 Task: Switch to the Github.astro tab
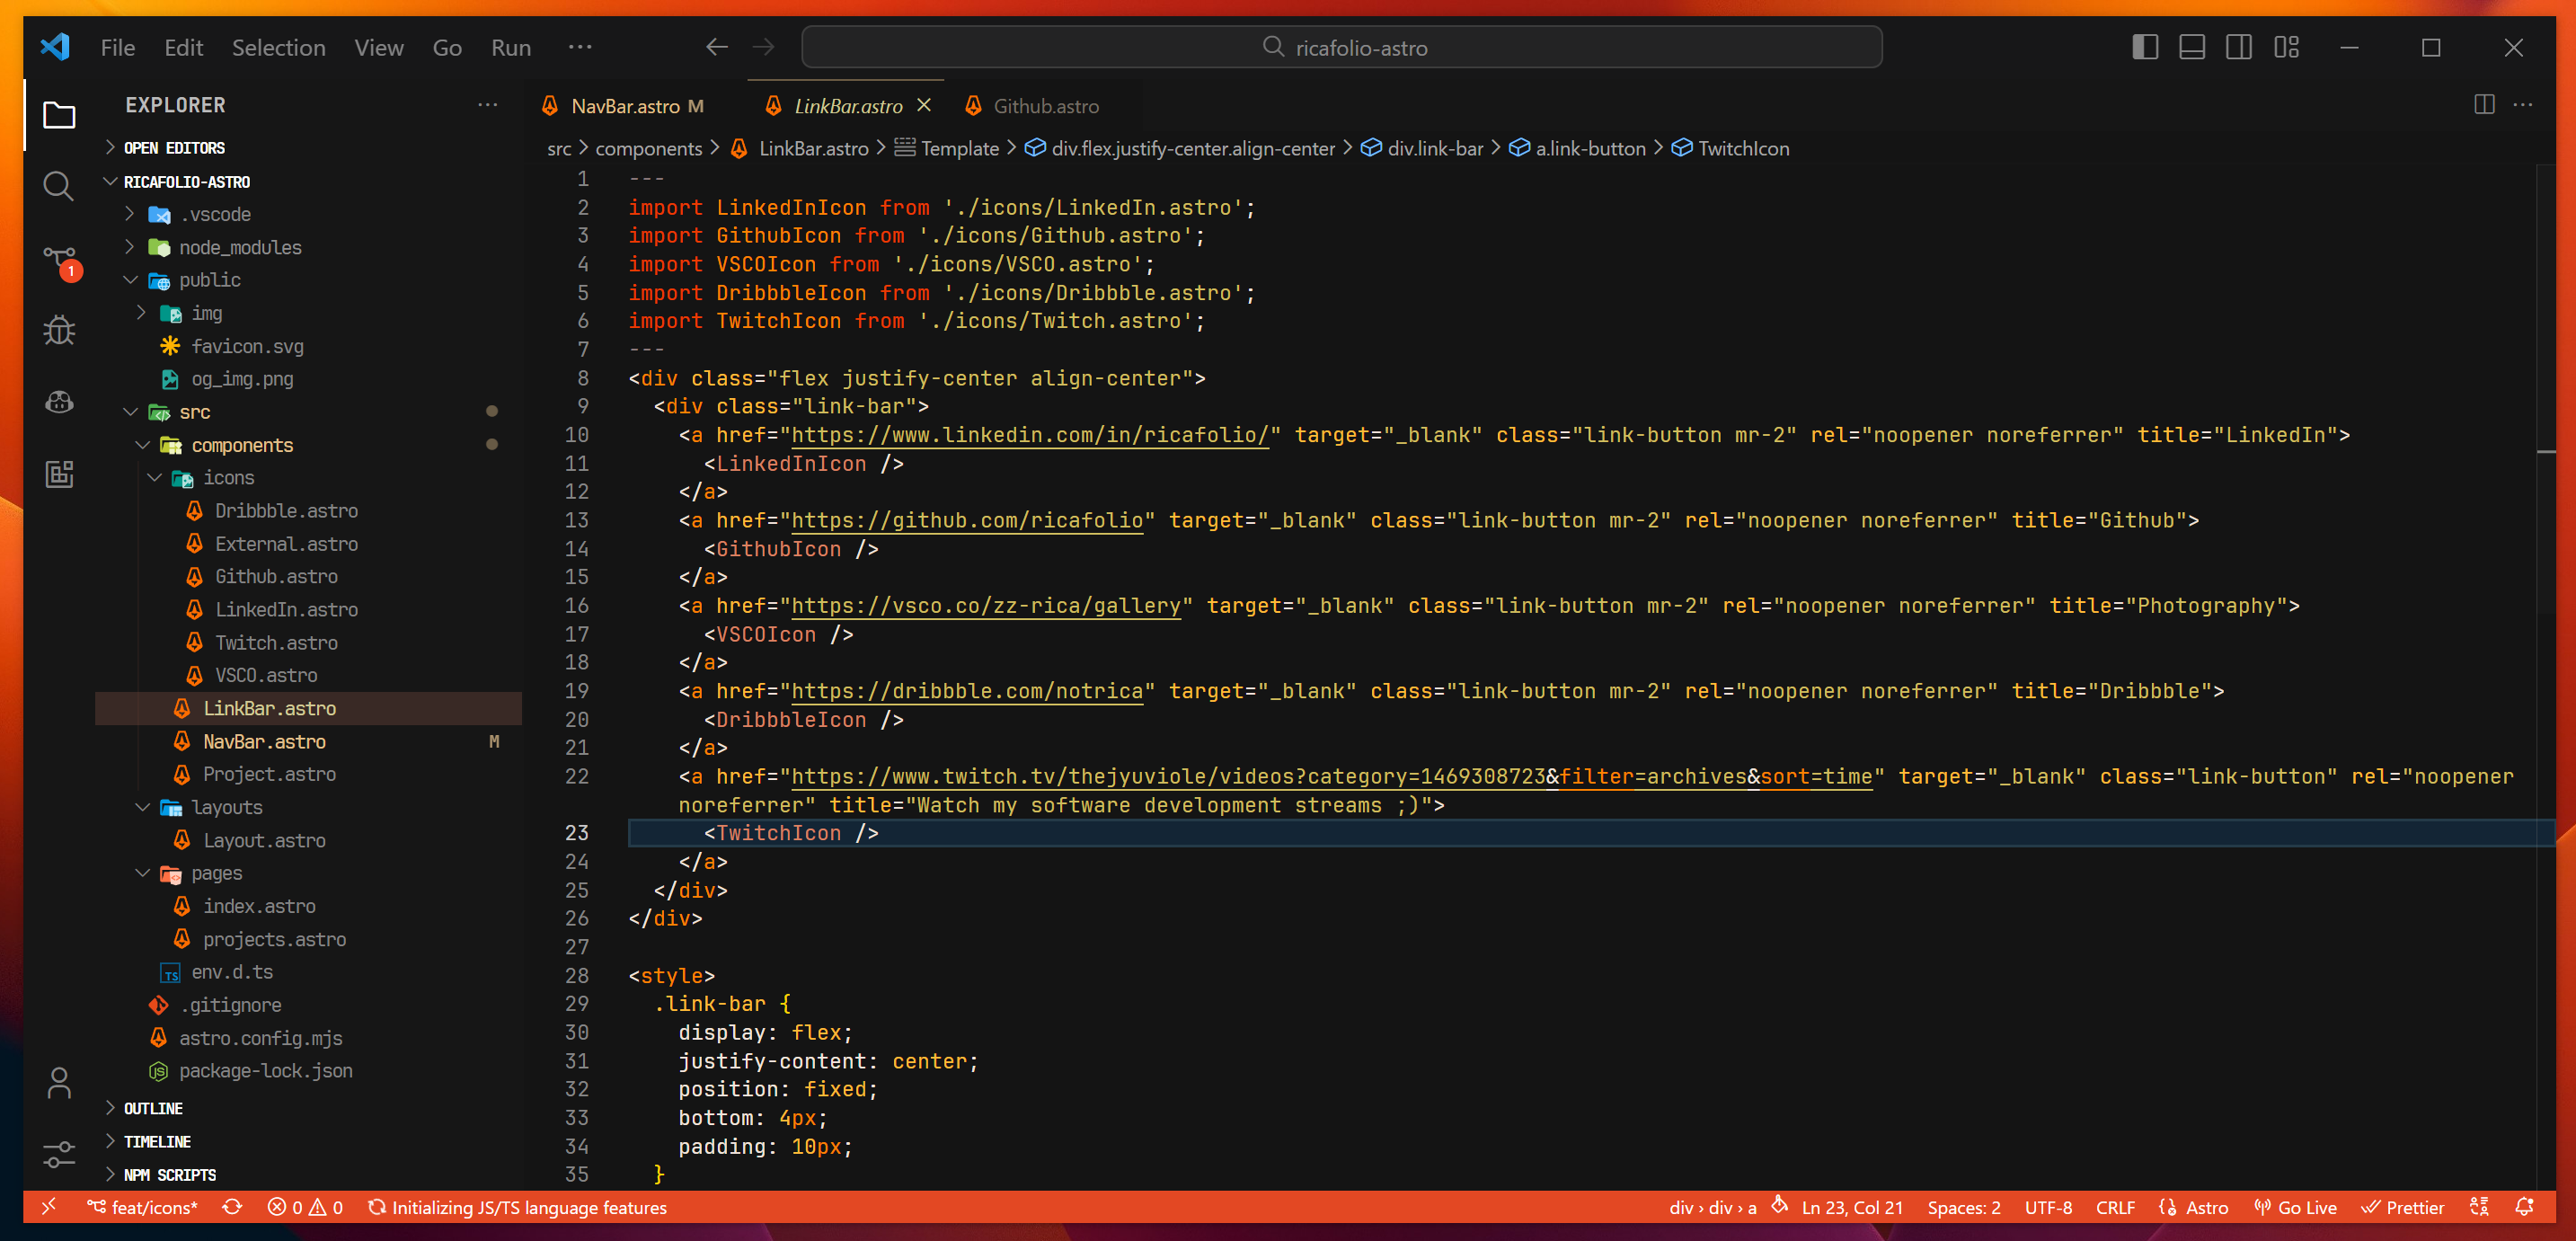pyautogui.click(x=1045, y=106)
